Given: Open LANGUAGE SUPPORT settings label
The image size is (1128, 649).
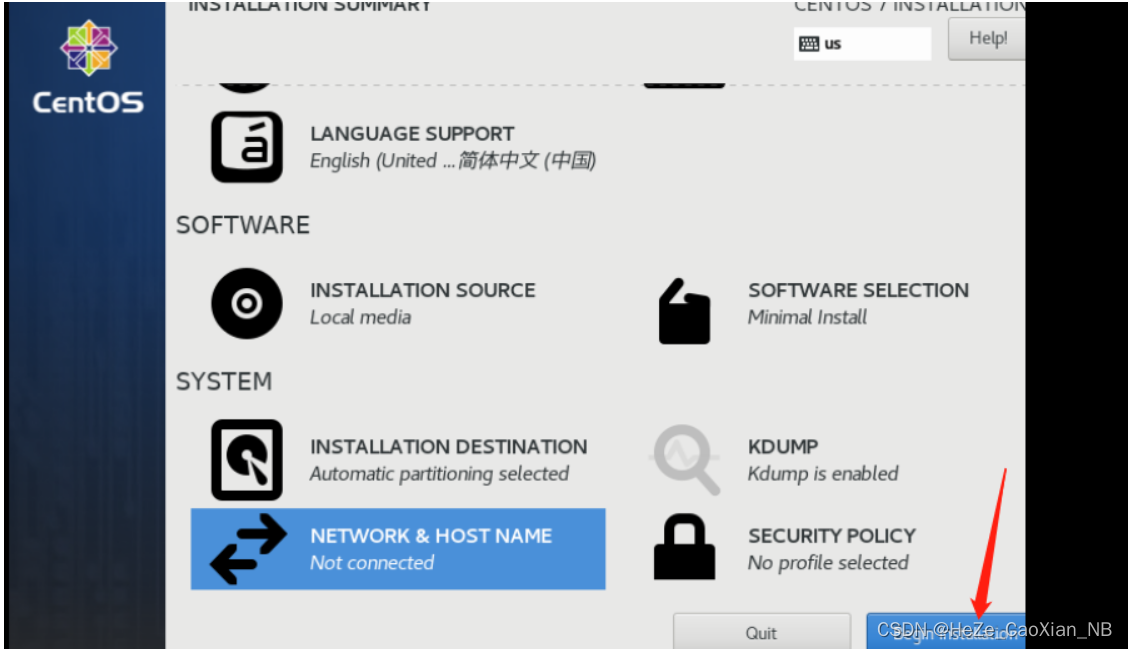Looking at the screenshot, I should (412, 134).
